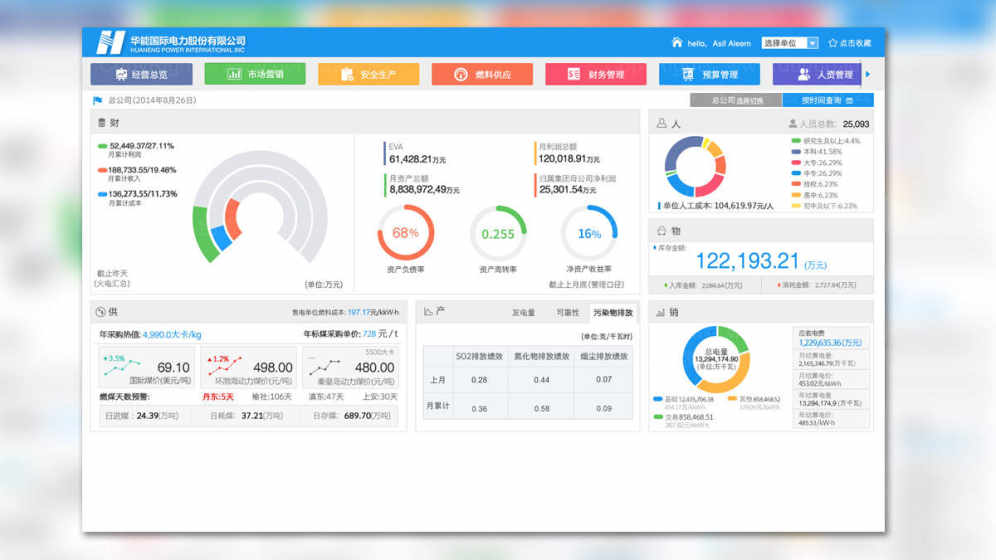Expand more nav items with the right arrow
Viewport: 996px width, 560px height.
(x=867, y=74)
